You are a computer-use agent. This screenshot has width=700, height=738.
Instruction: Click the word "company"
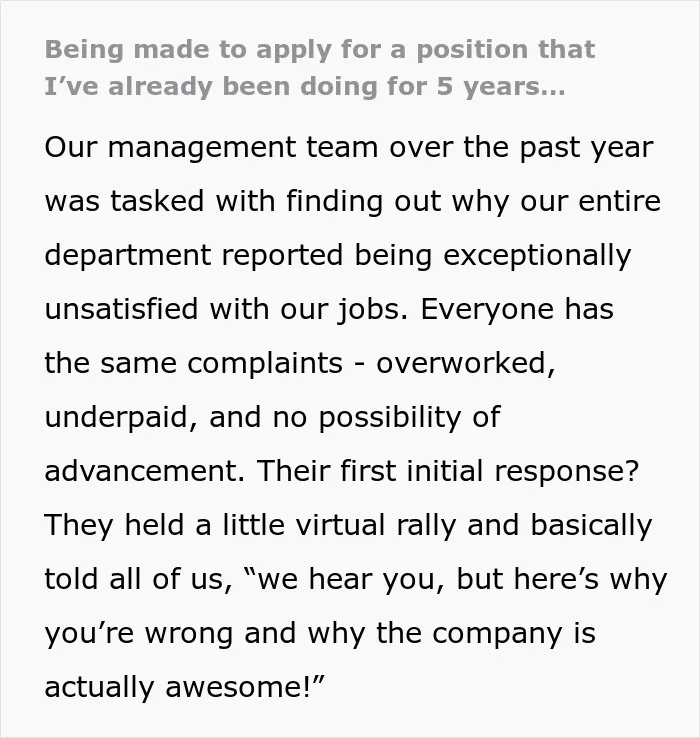pos(497,634)
